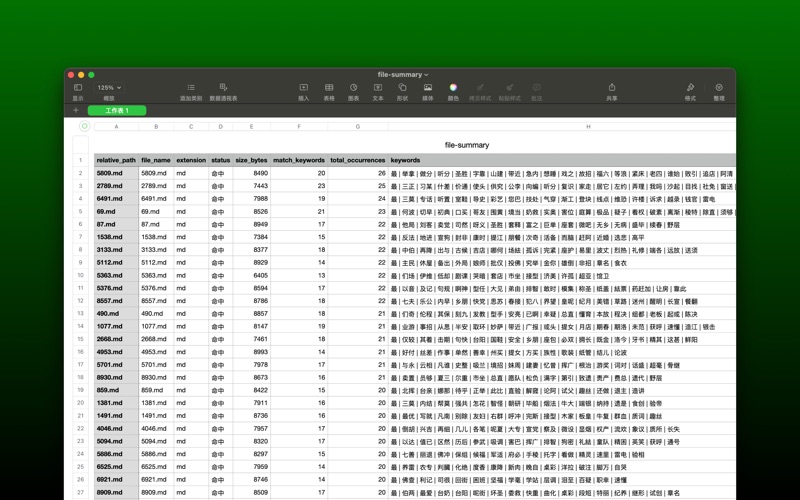Image resolution: width=800 pixels, height=500 pixels.
Task: Click the 粘贴样式 paste style icon
Action: coord(509,87)
